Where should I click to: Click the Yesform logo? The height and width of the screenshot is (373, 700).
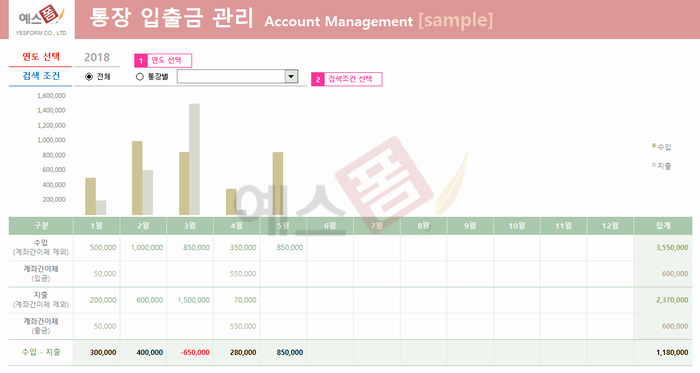pos(42,19)
